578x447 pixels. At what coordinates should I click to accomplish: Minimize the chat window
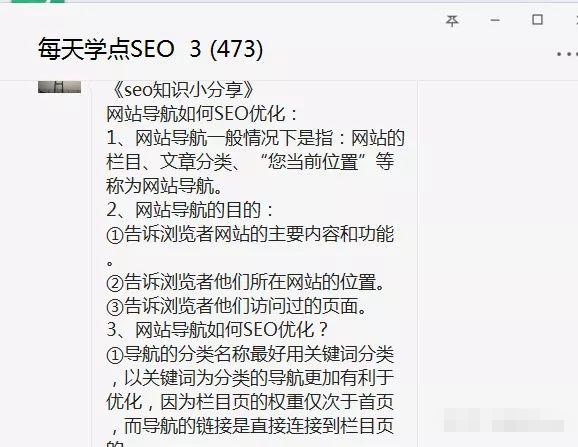pyautogui.click(x=495, y=20)
